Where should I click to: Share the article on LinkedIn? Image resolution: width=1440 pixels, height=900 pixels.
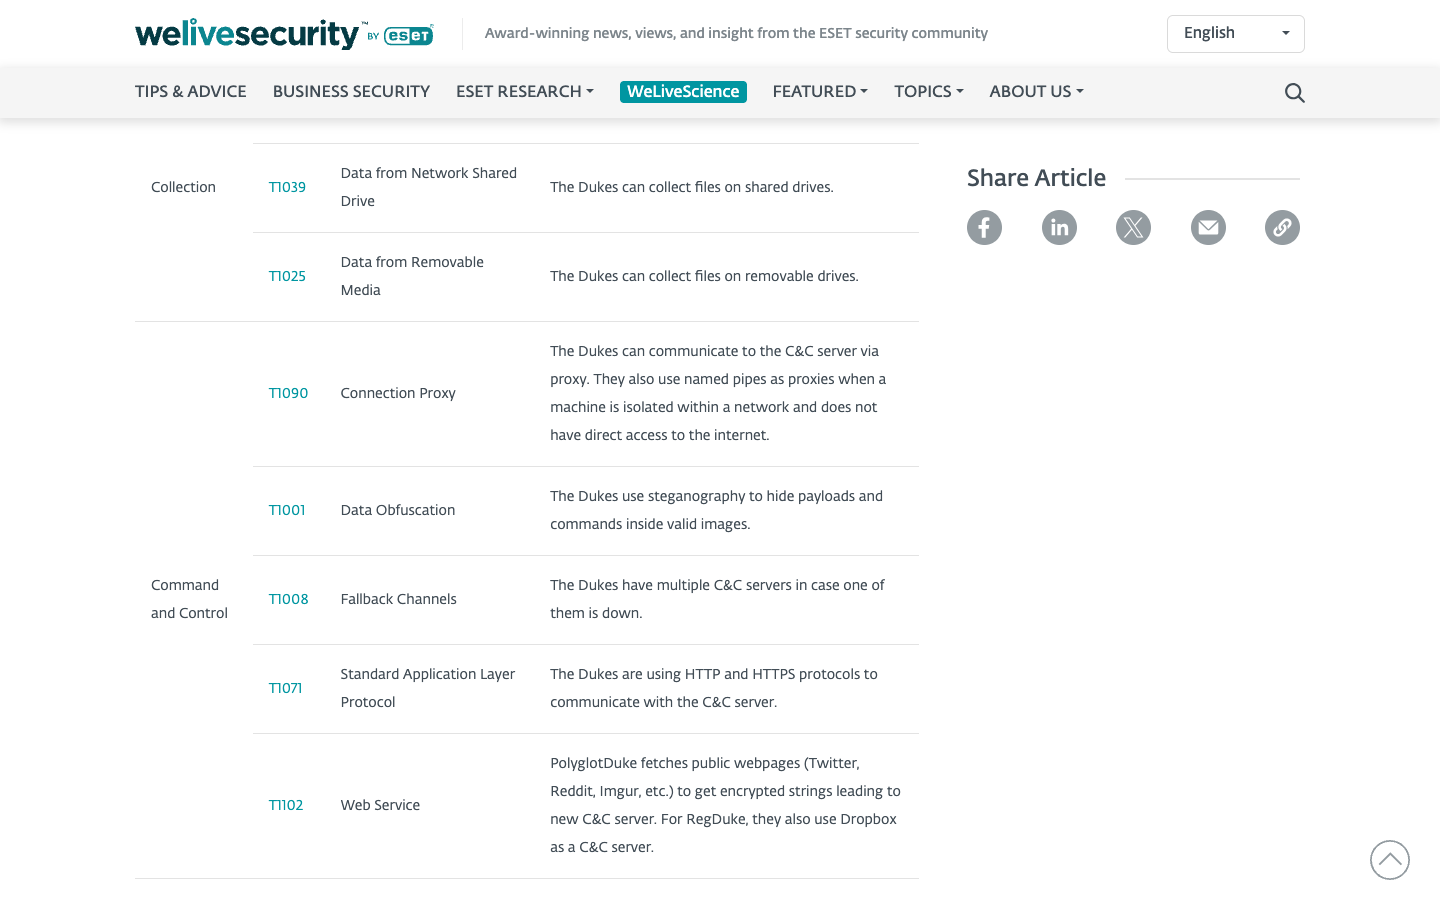[x=1059, y=227]
